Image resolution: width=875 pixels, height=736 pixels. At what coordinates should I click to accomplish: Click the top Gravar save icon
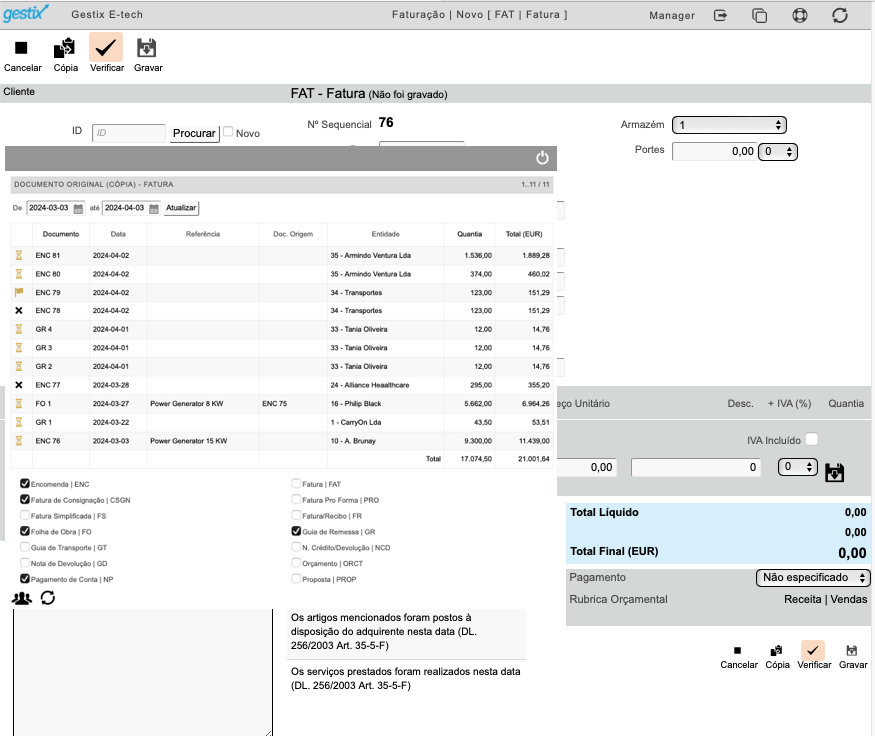pos(147,48)
